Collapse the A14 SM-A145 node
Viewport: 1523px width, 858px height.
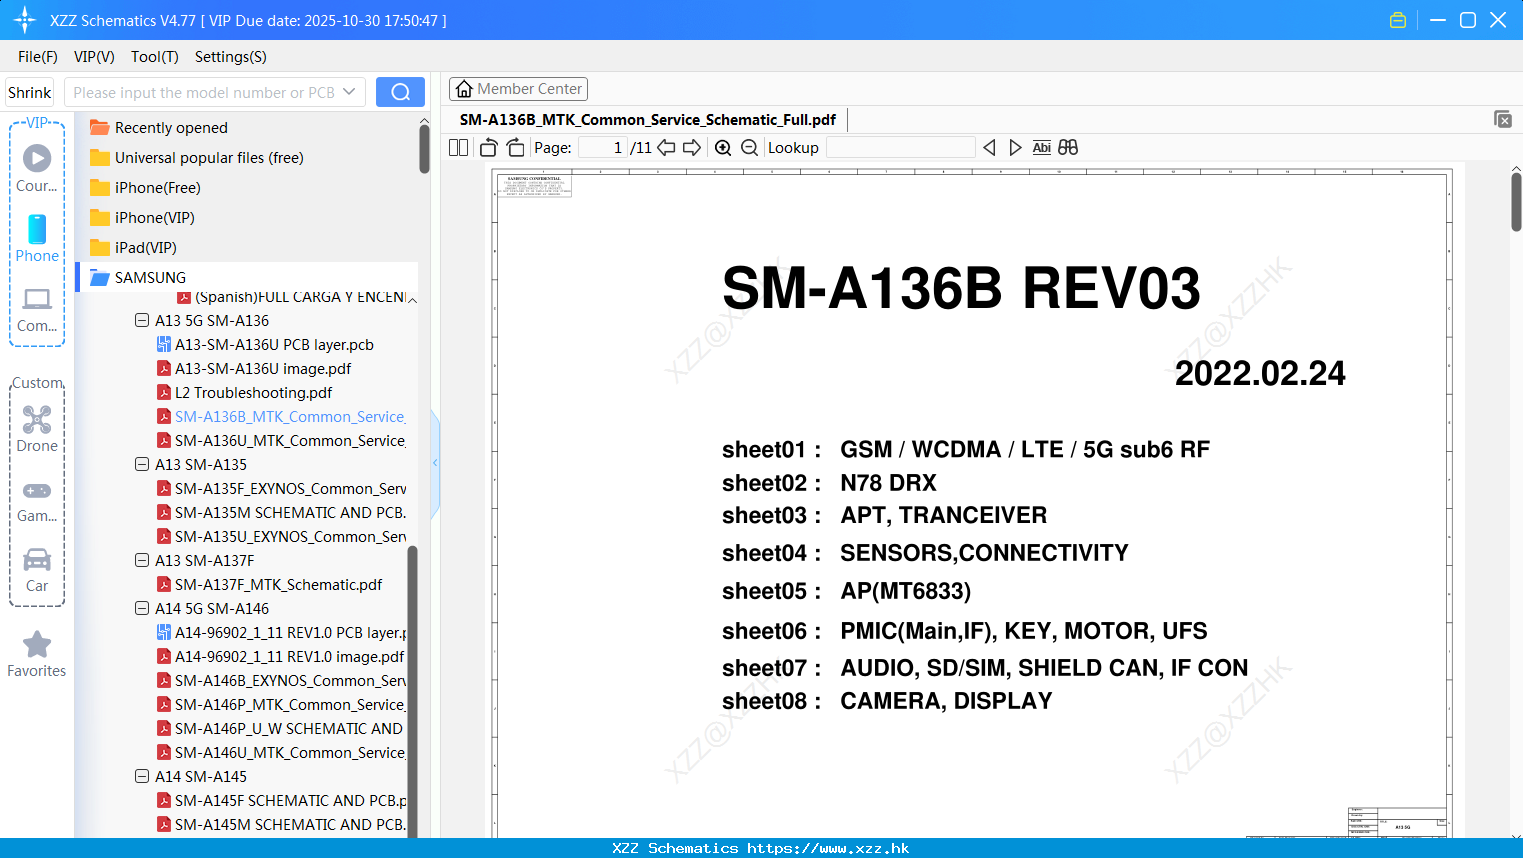(x=142, y=776)
